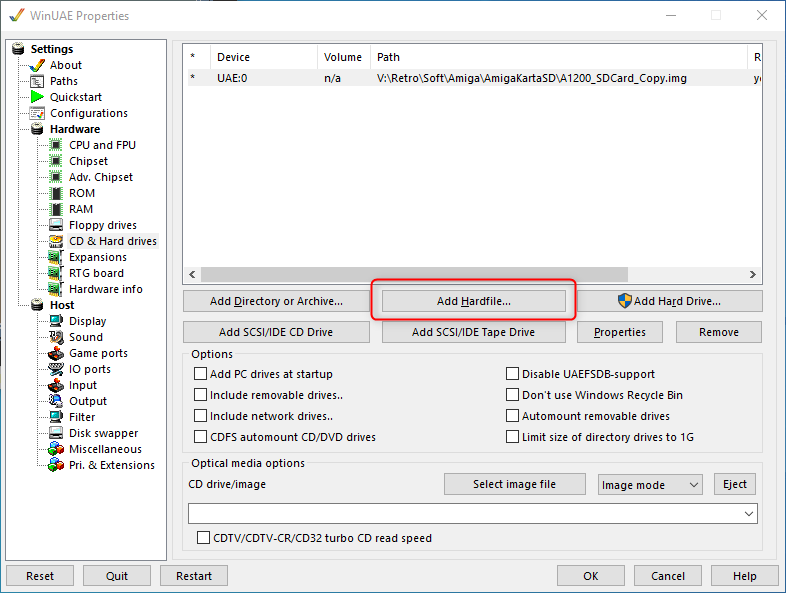Toggle Disable UAEFSDB-support checkbox
The image size is (786, 593).
pos(512,374)
